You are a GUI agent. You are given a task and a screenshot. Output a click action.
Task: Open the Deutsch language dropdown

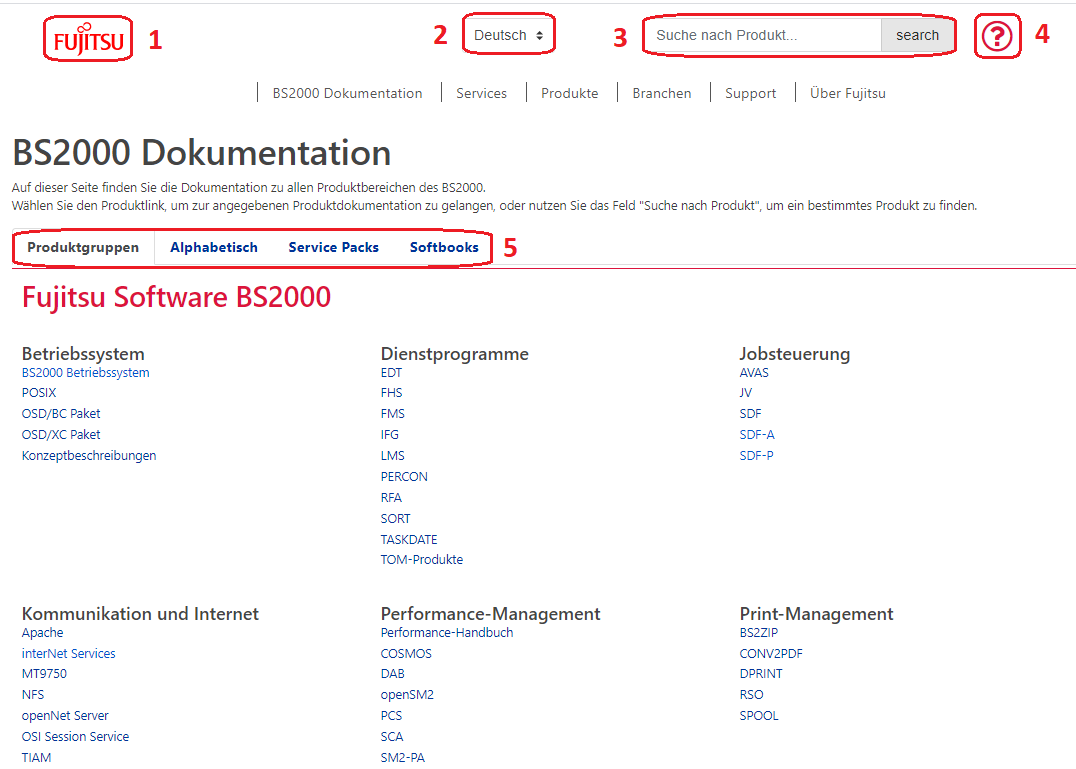(508, 35)
